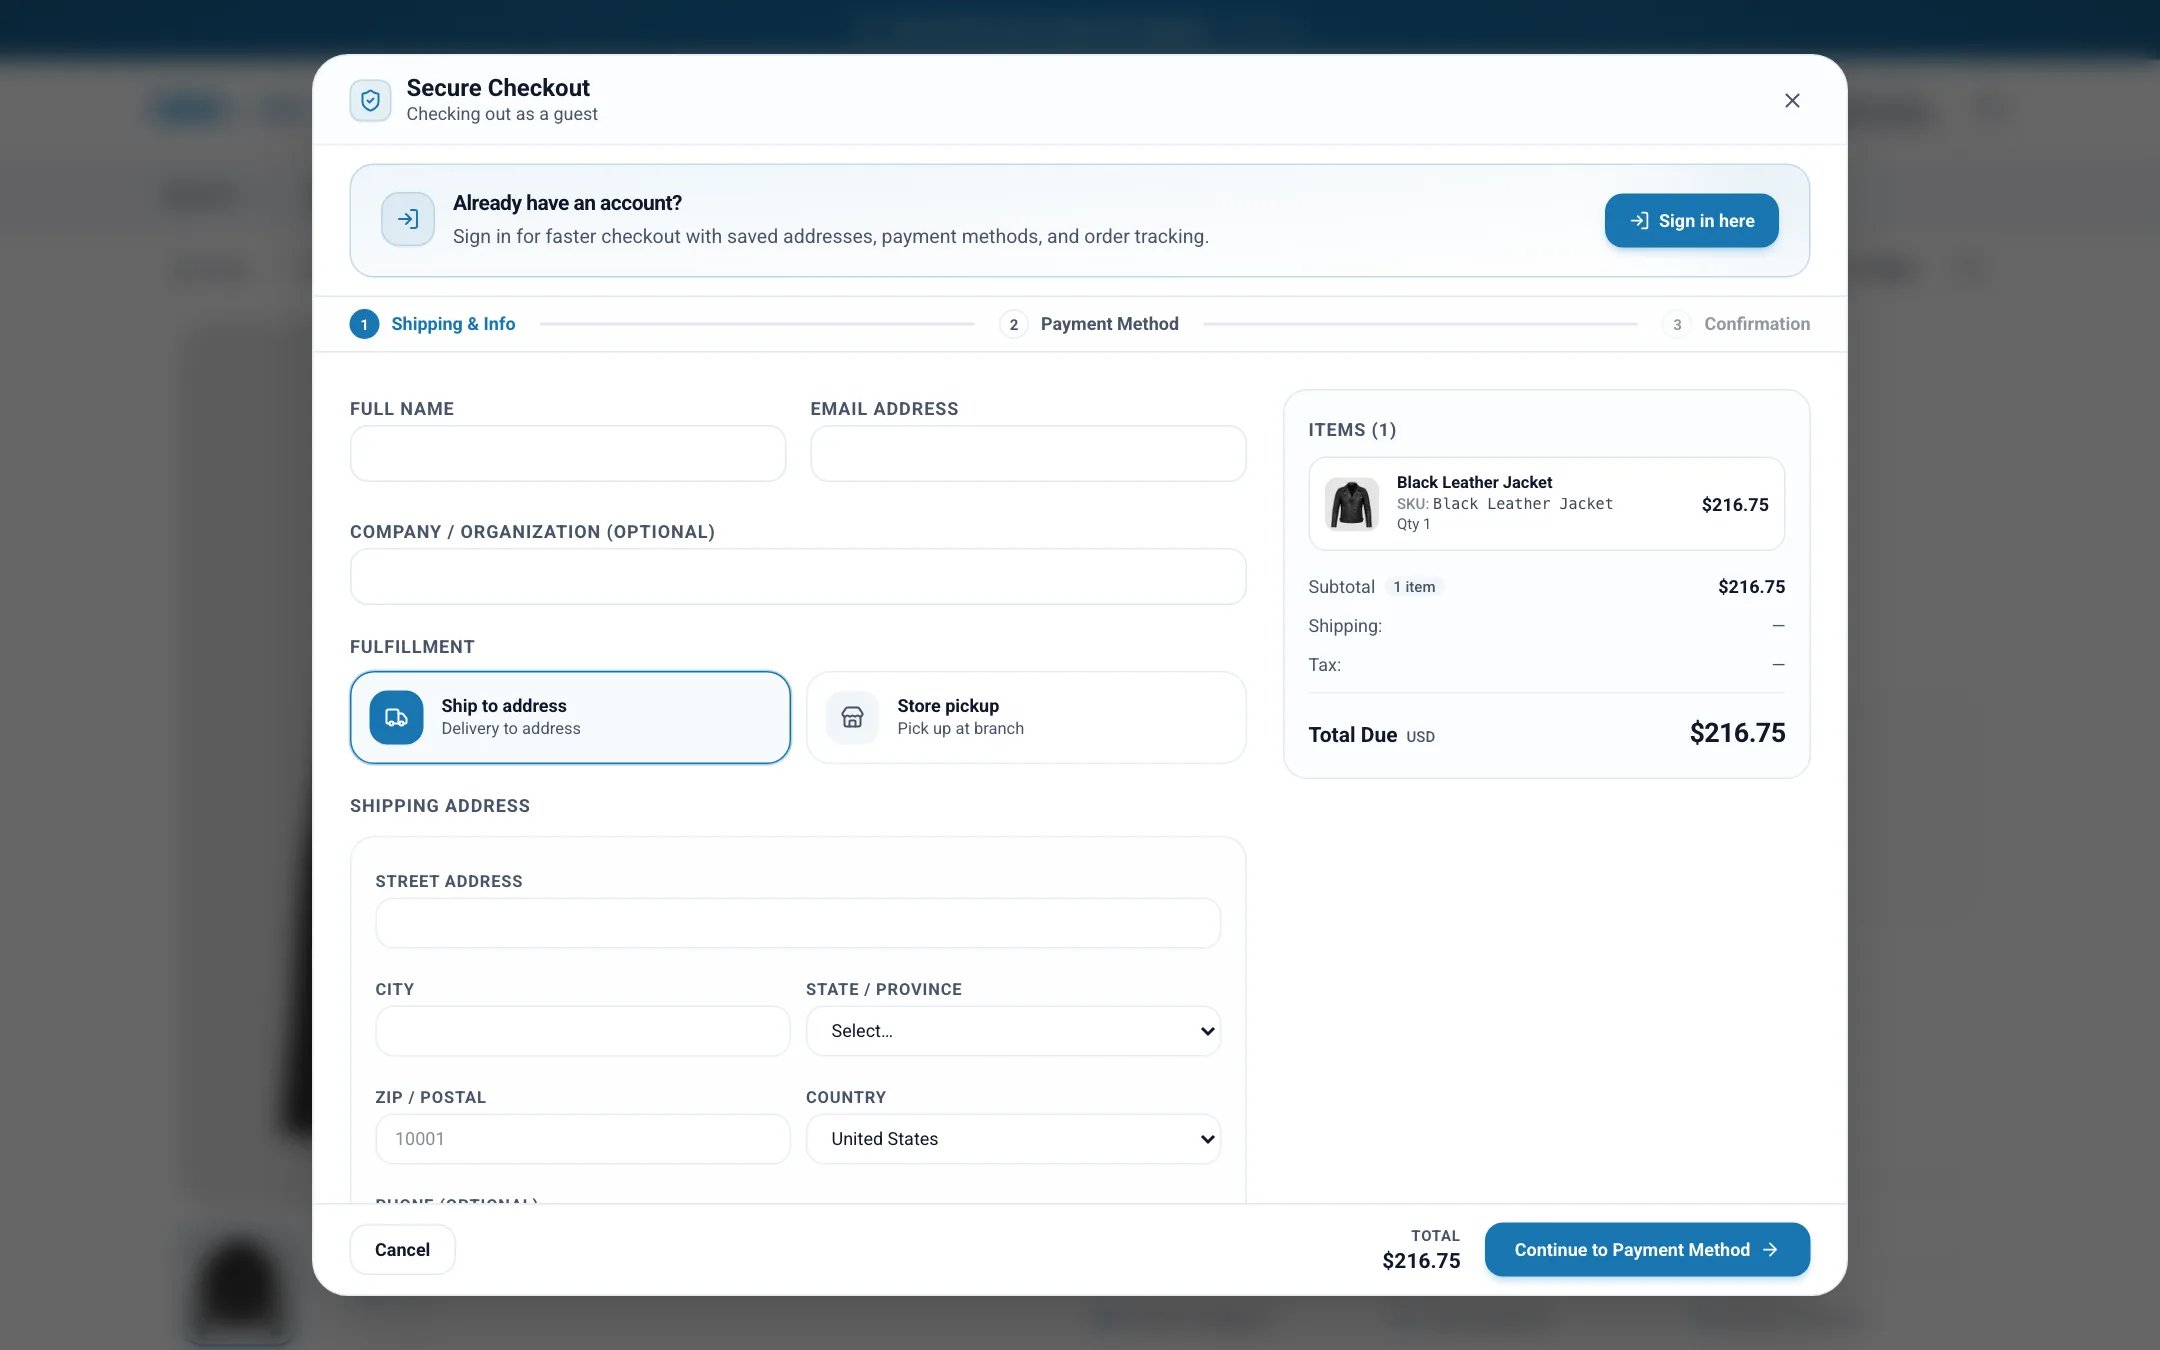The image size is (2160, 1350).
Task: Click the Black Leather Jacket thumbnail
Action: (x=1351, y=504)
